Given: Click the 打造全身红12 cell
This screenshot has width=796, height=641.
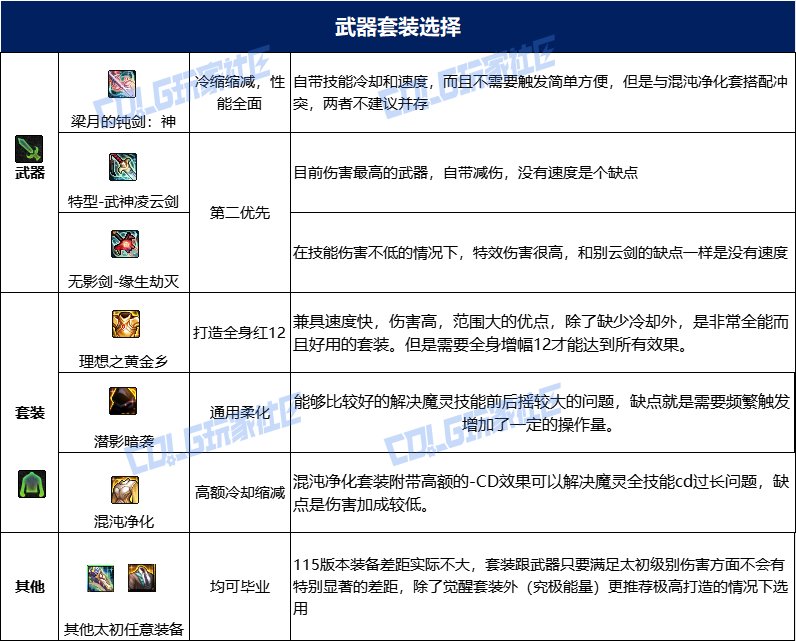Looking at the screenshot, I should (x=240, y=332).
